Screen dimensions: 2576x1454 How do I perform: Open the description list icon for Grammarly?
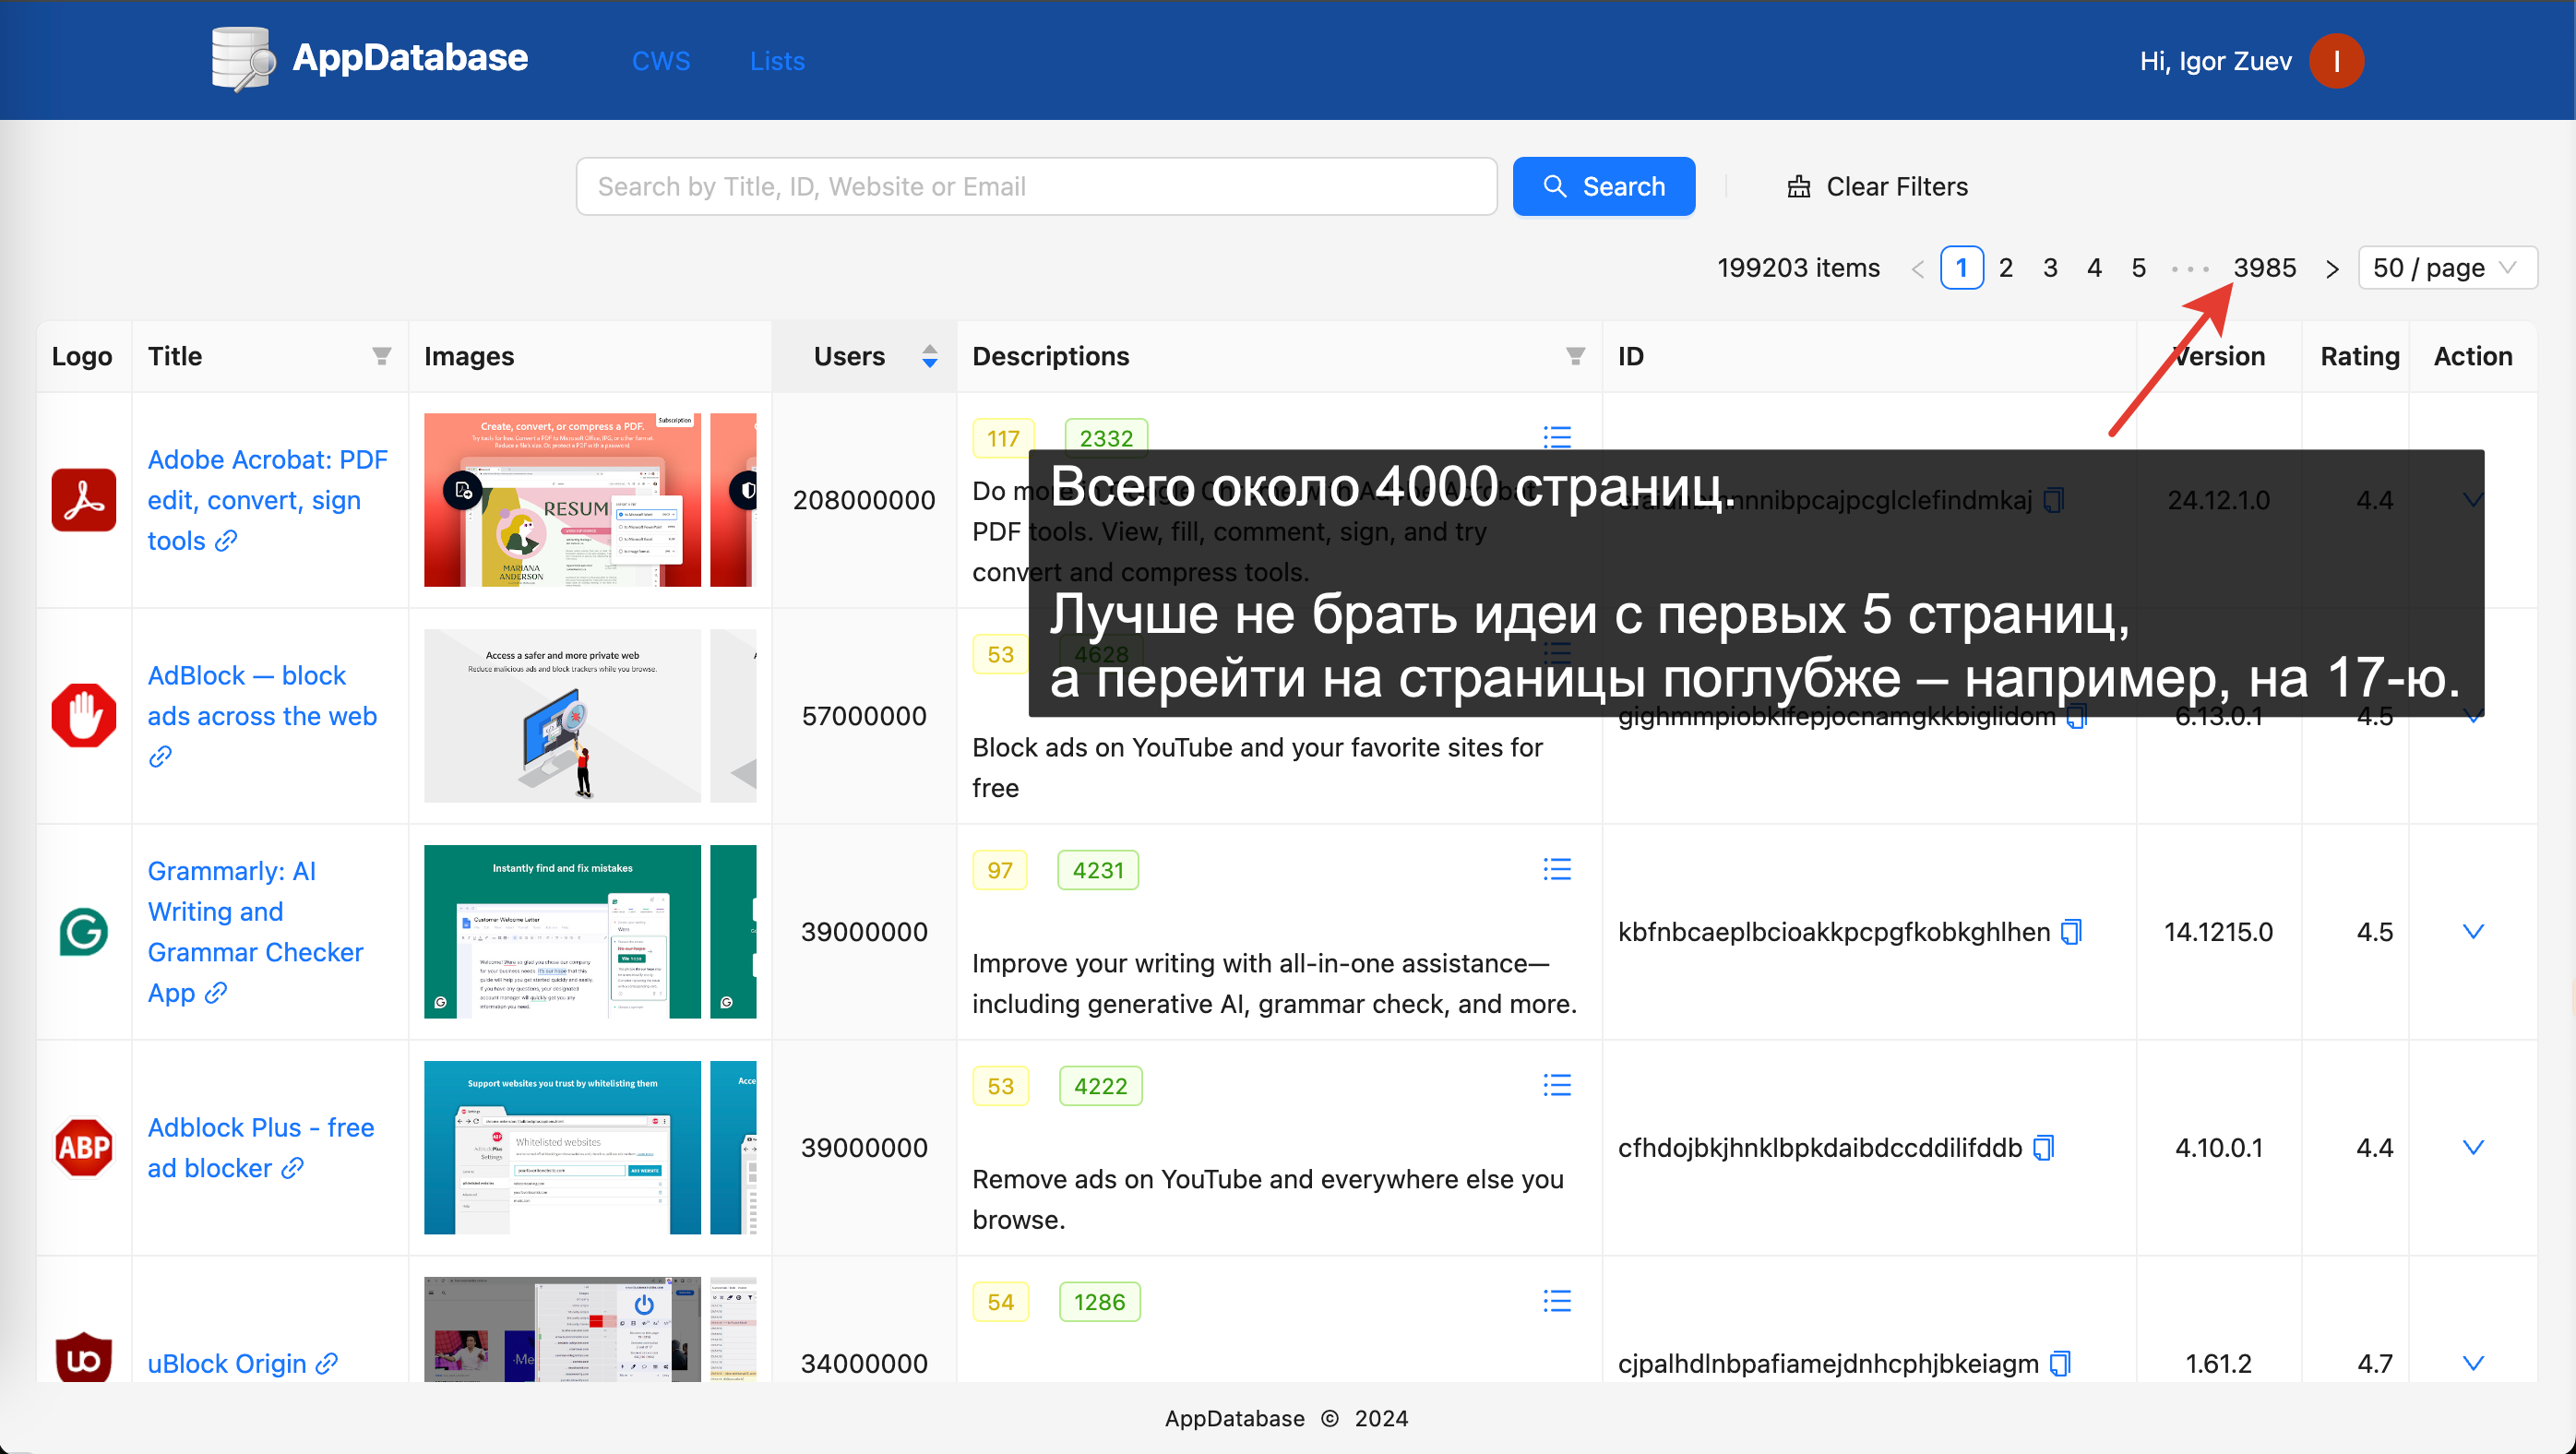pos(1556,869)
